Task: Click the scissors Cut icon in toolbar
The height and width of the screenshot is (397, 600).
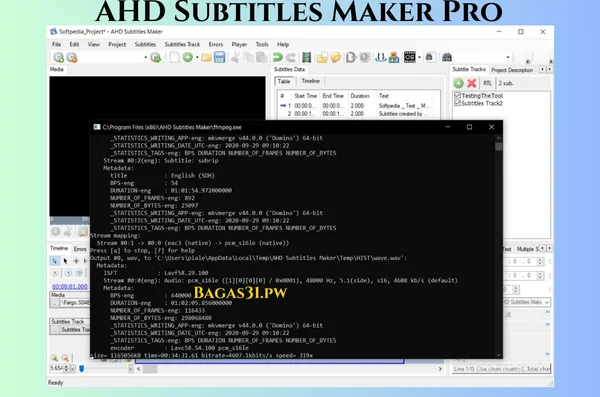Action: pos(235,57)
